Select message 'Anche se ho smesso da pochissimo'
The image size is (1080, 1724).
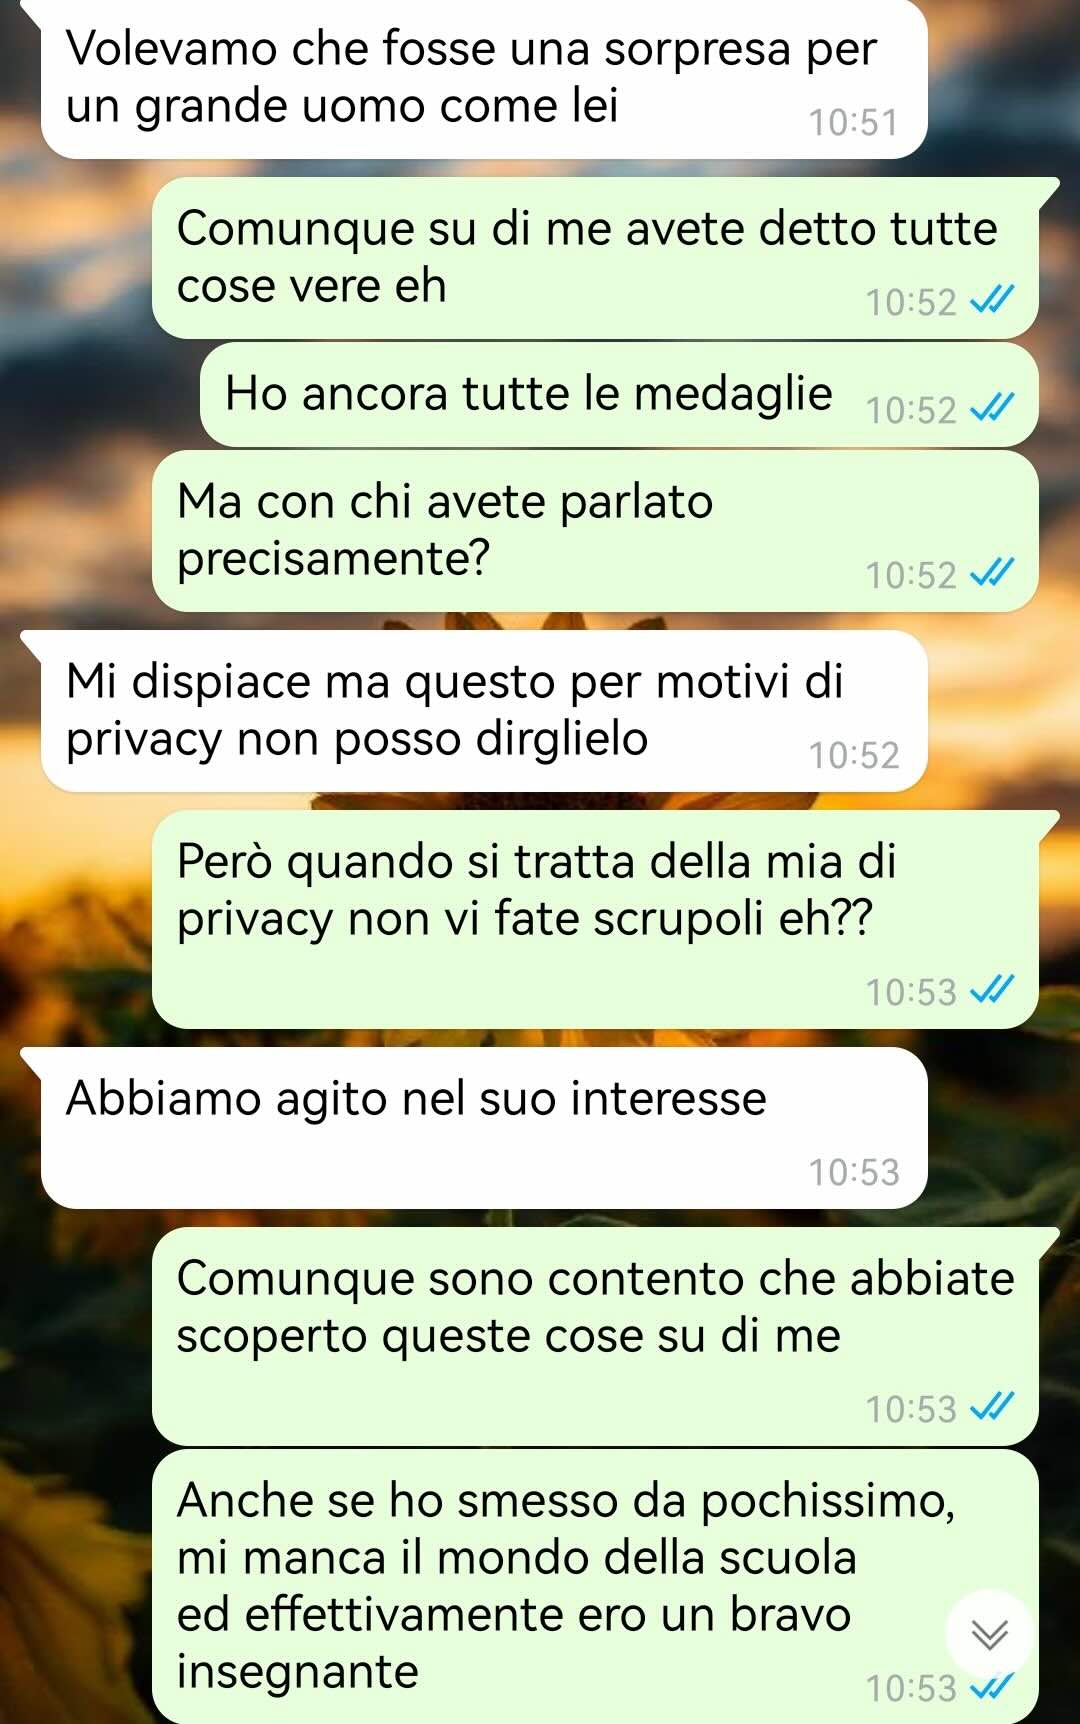[x=595, y=1586]
